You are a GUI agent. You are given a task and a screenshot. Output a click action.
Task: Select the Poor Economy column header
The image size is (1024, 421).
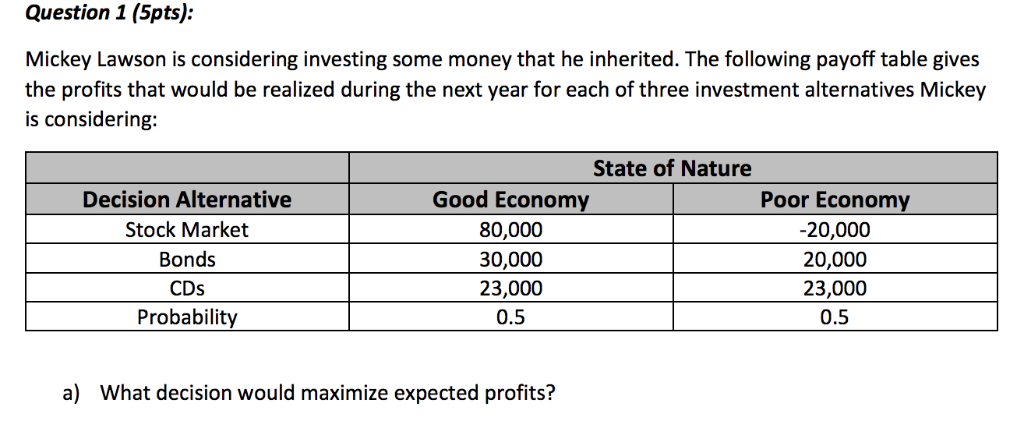835,199
